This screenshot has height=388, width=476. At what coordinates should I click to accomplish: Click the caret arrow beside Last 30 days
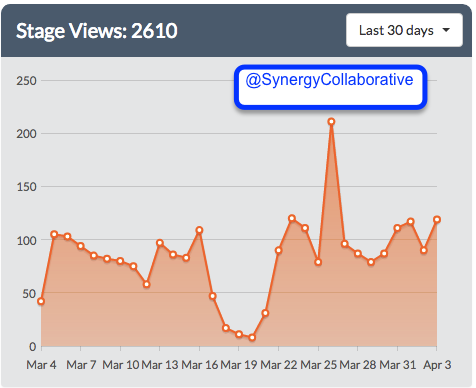[446, 30]
